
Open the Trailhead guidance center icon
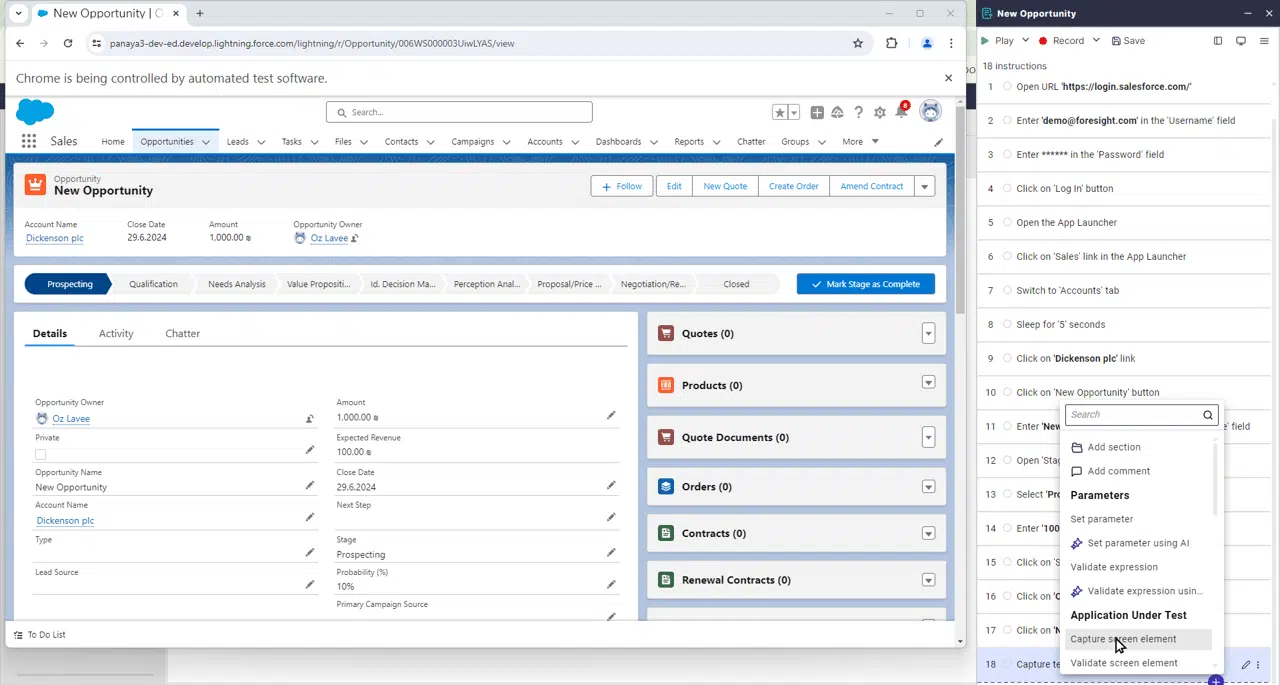click(x=838, y=113)
